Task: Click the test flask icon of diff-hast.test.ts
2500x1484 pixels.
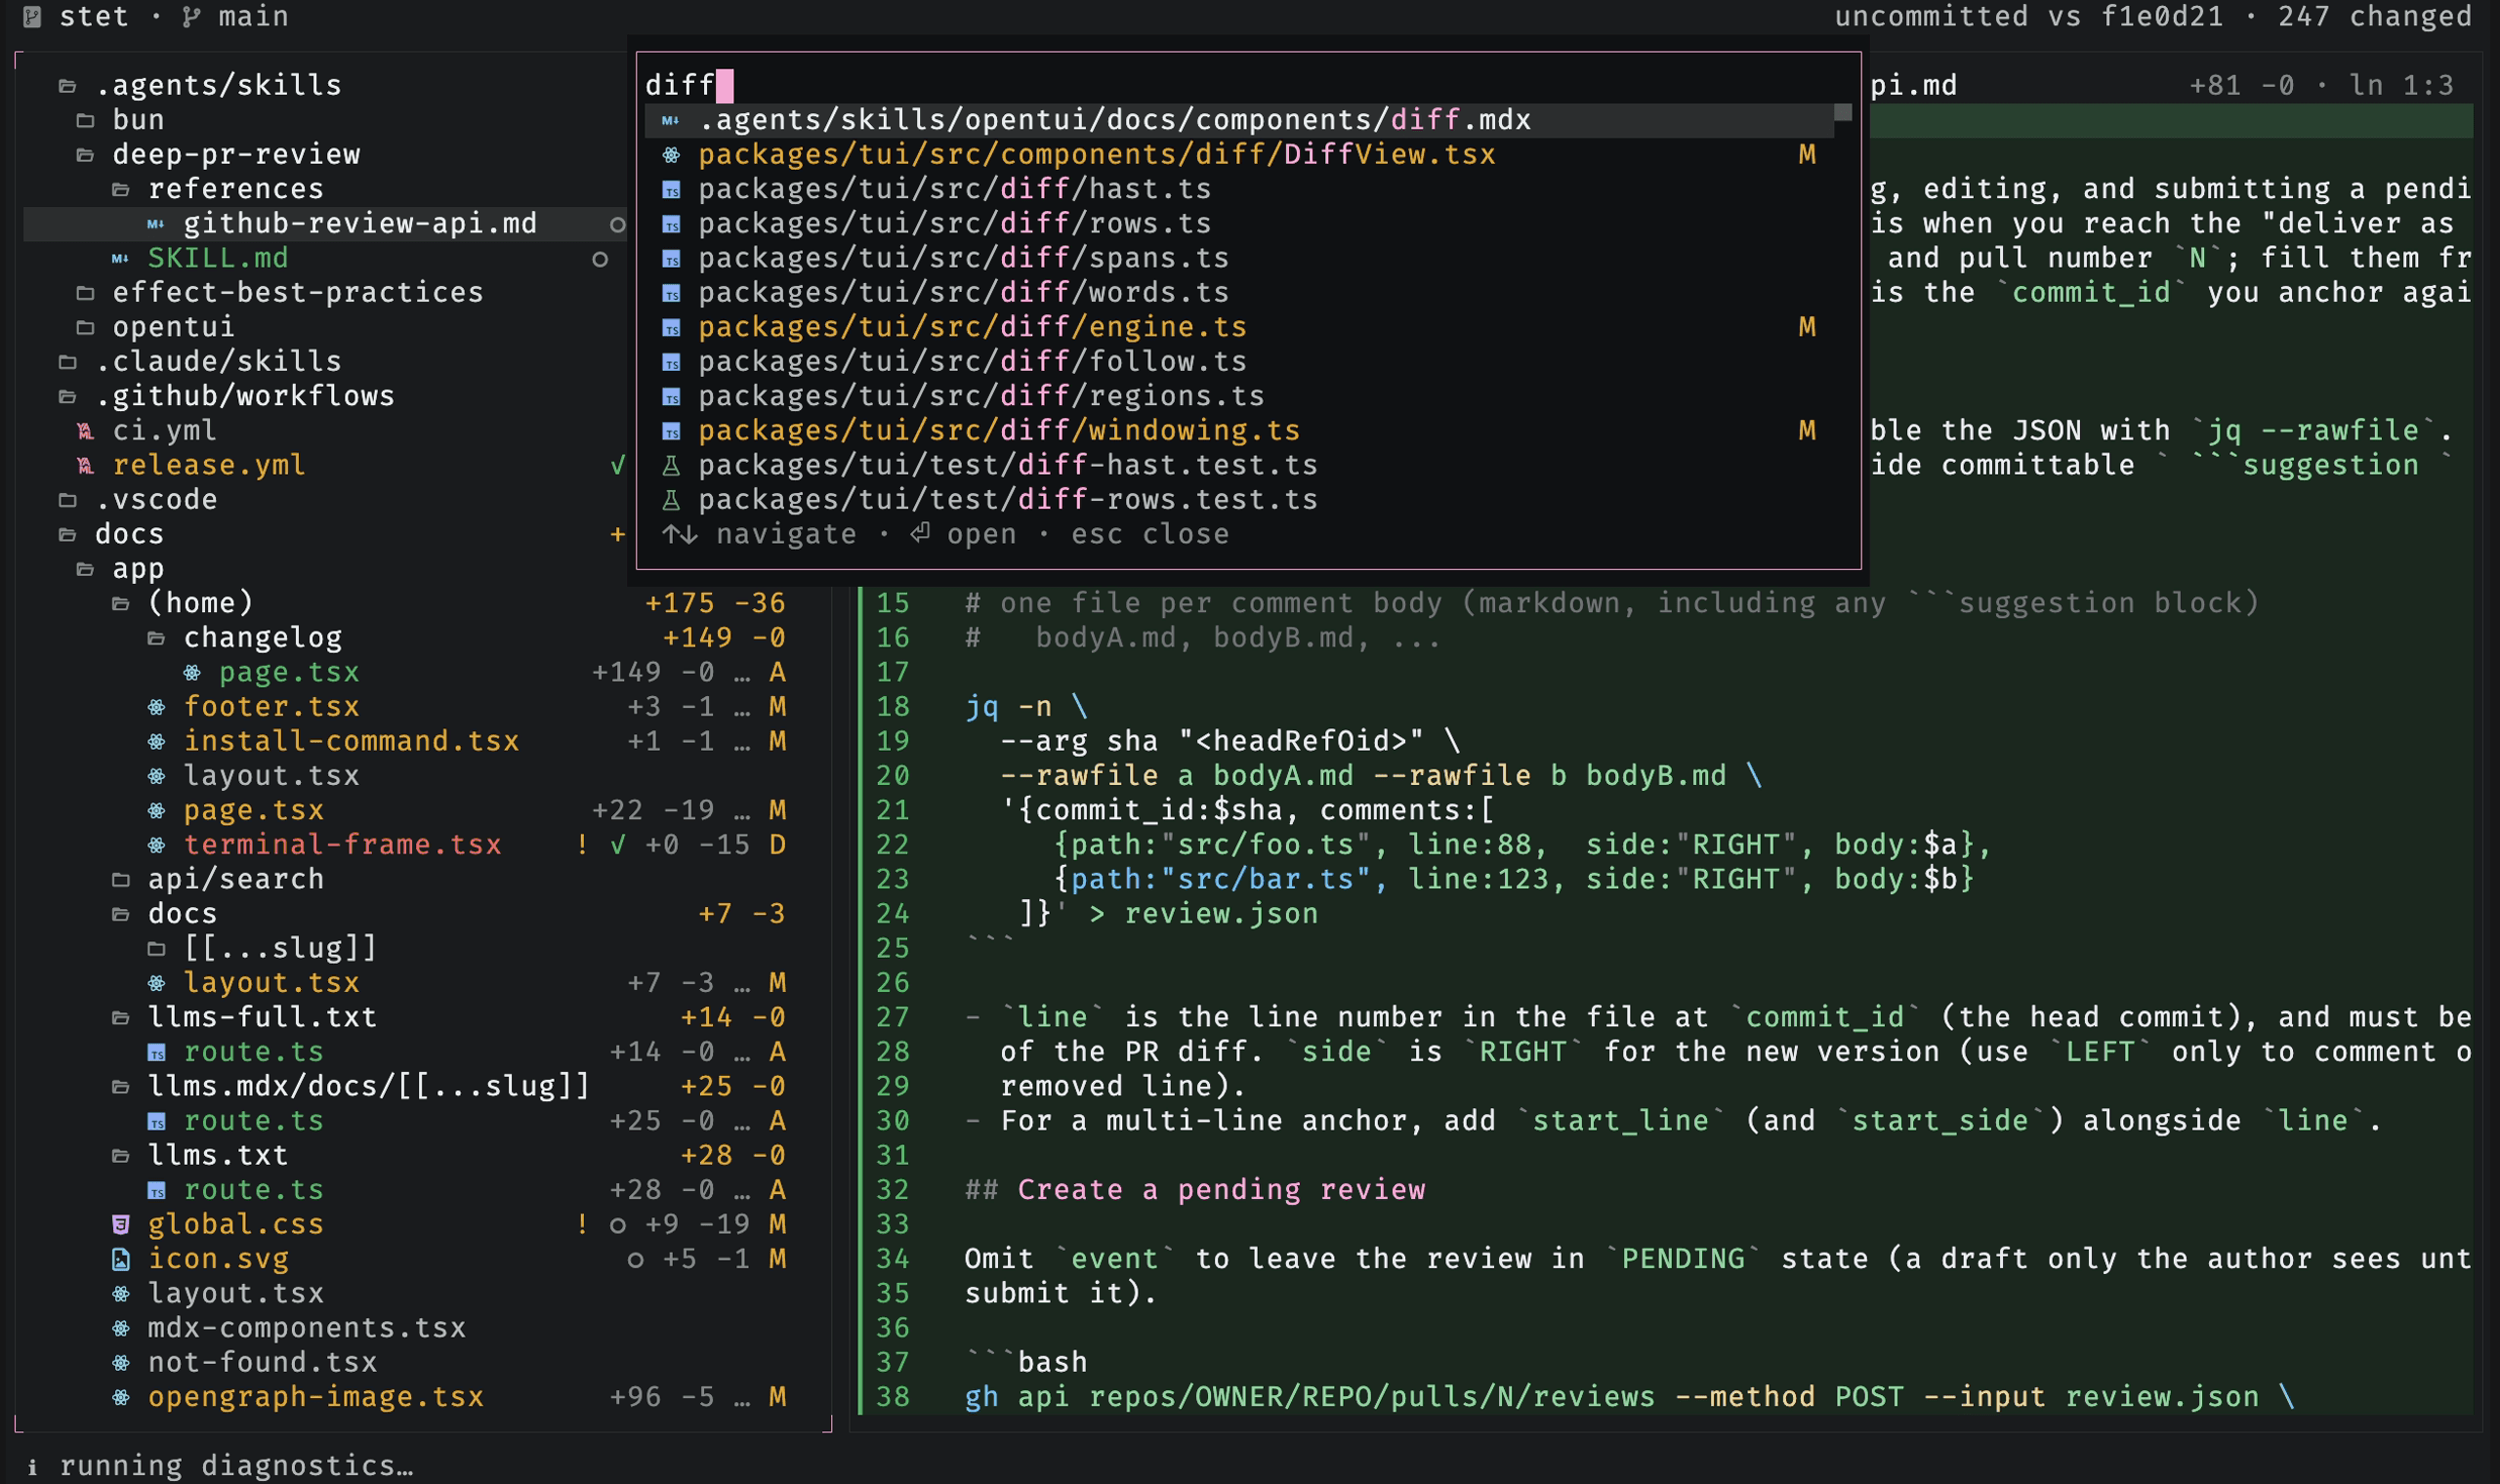Action: [x=672, y=465]
